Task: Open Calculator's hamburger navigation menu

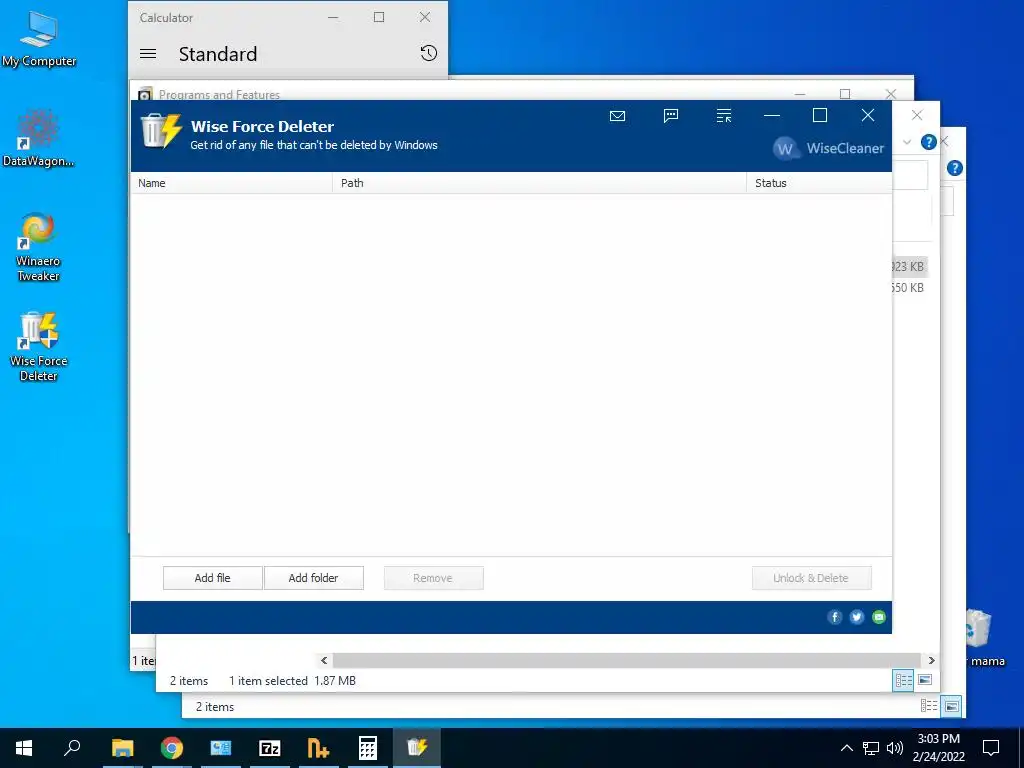Action: (x=148, y=54)
